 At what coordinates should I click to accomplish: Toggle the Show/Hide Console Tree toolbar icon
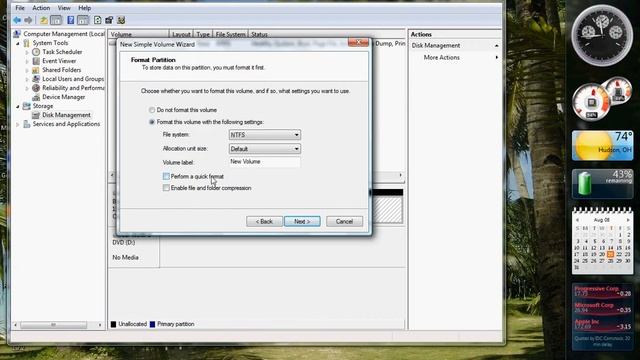pyautogui.click(x=56, y=20)
